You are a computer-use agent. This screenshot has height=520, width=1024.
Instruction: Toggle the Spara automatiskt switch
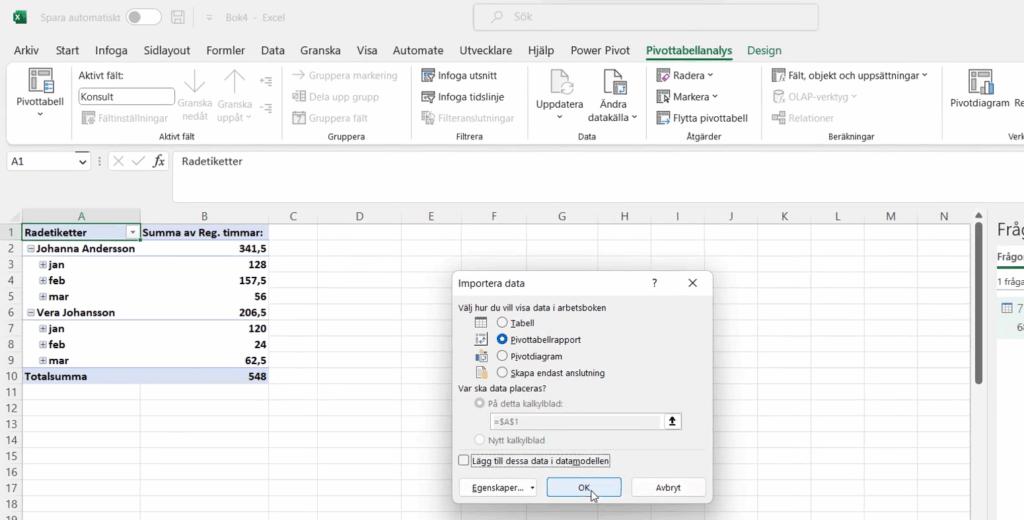tap(144, 17)
